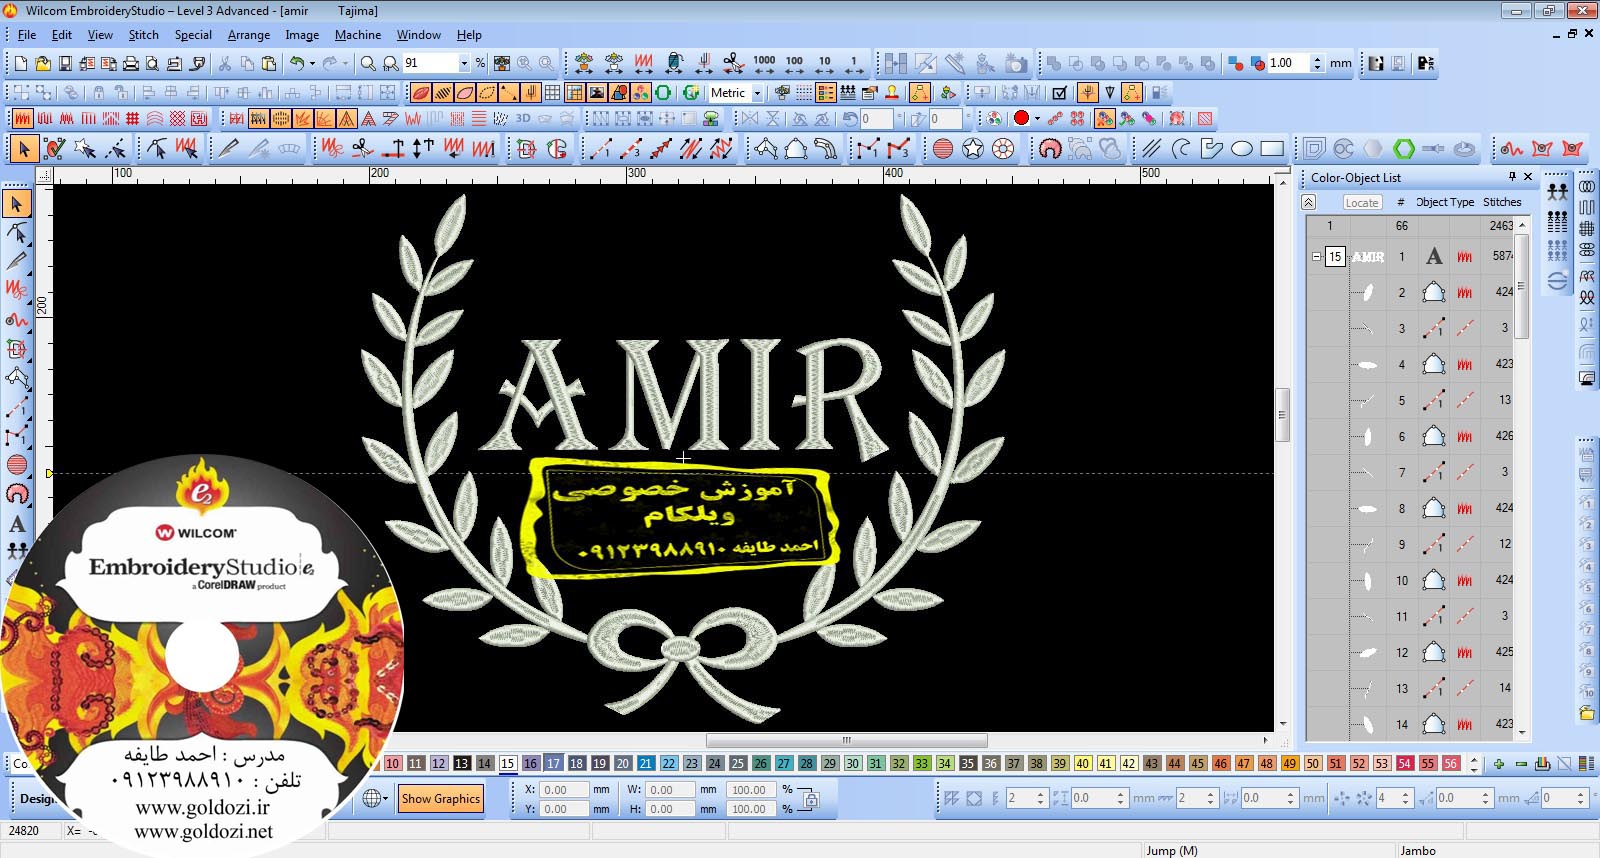The width and height of the screenshot is (1600, 858).
Task: Save the design with the floppy disk icon
Action: 64,63
